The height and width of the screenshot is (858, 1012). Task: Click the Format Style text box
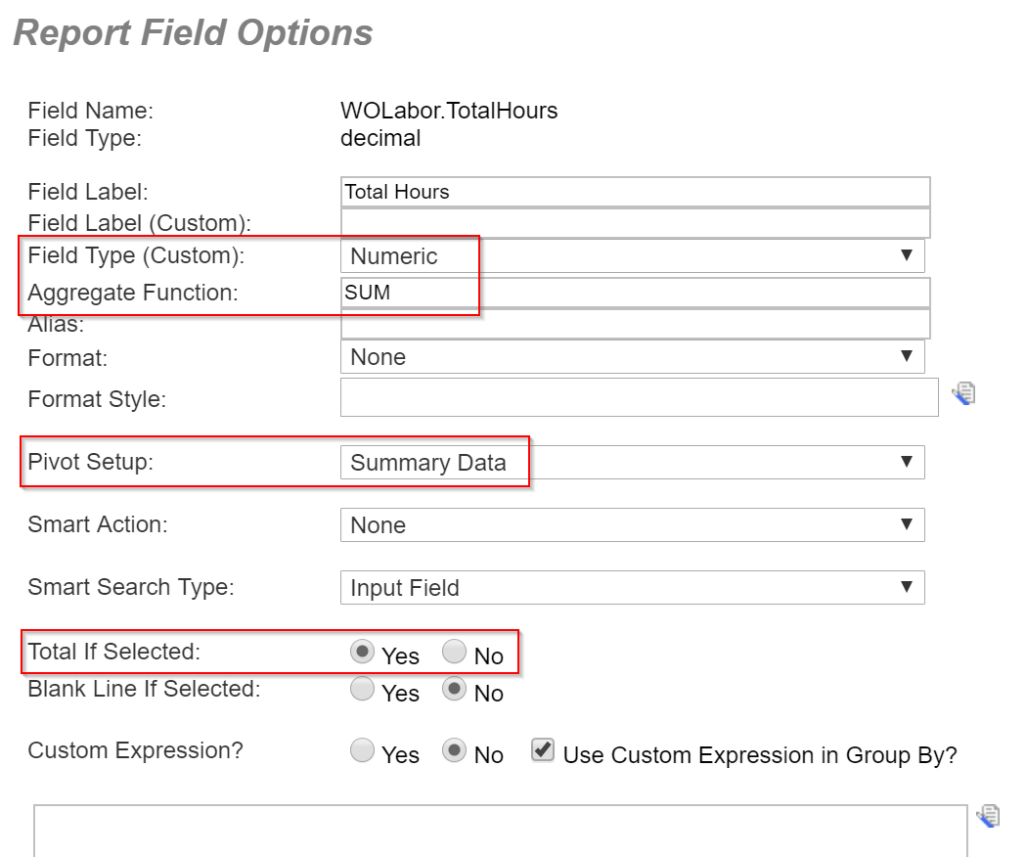pyautogui.click(x=640, y=398)
